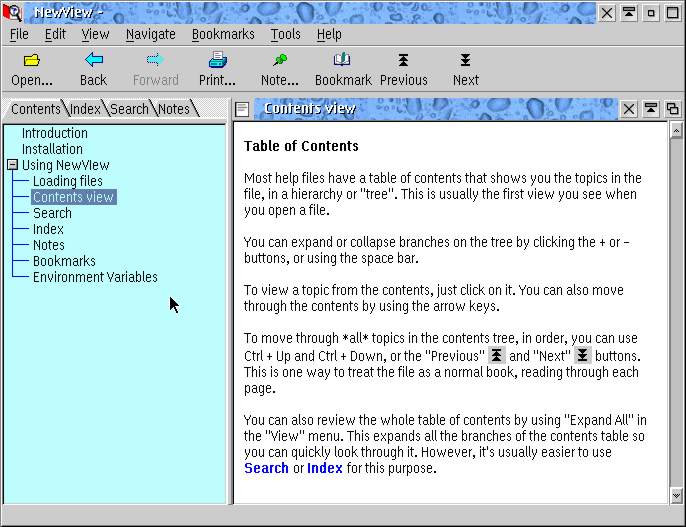Select the Notes topic in the contents tree
Image resolution: width=686 pixels, height=527 pixels.
pos(49,245)
